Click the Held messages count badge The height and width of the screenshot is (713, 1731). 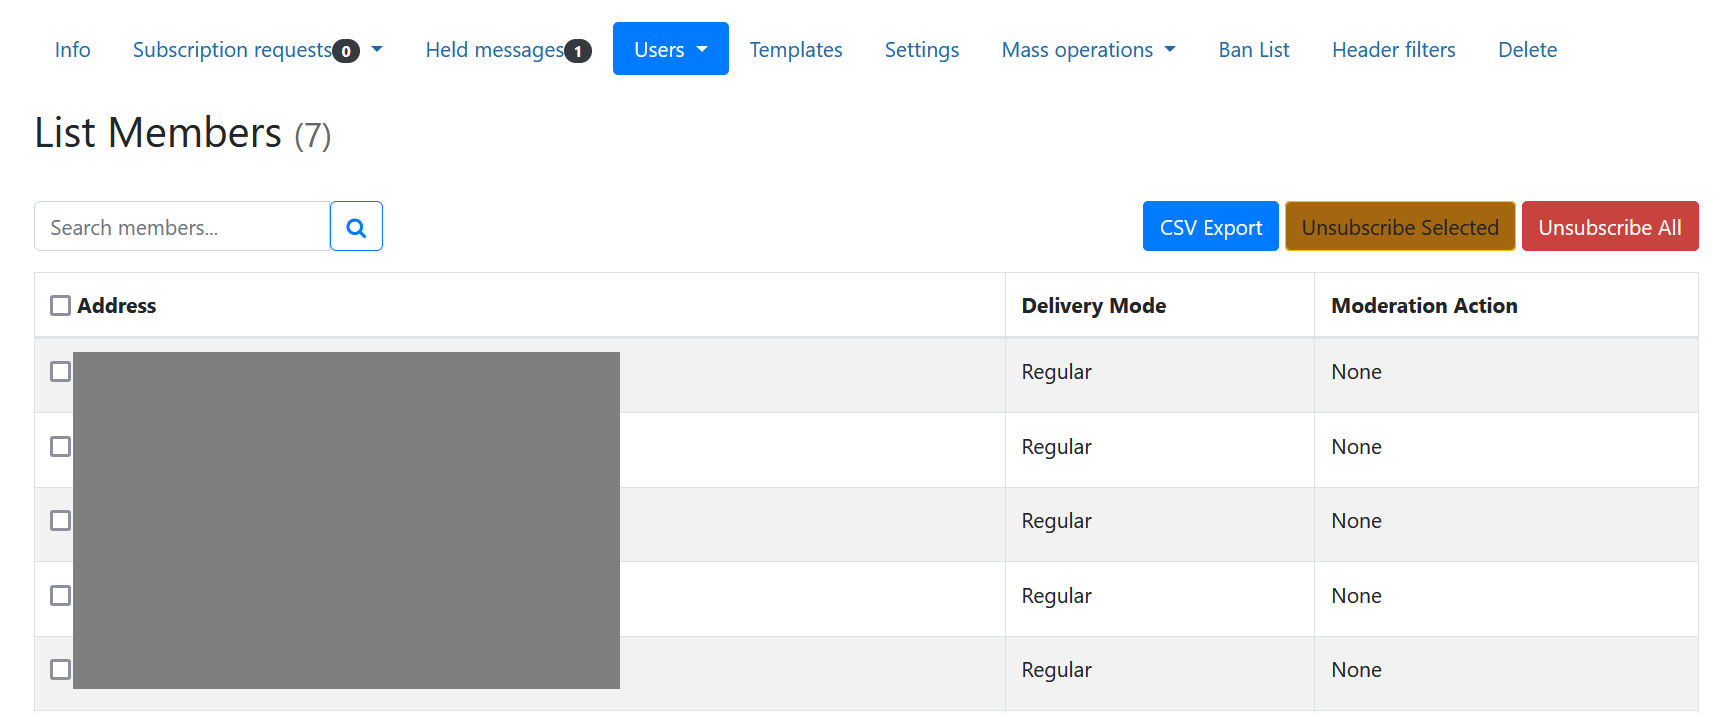pos(578,51)
